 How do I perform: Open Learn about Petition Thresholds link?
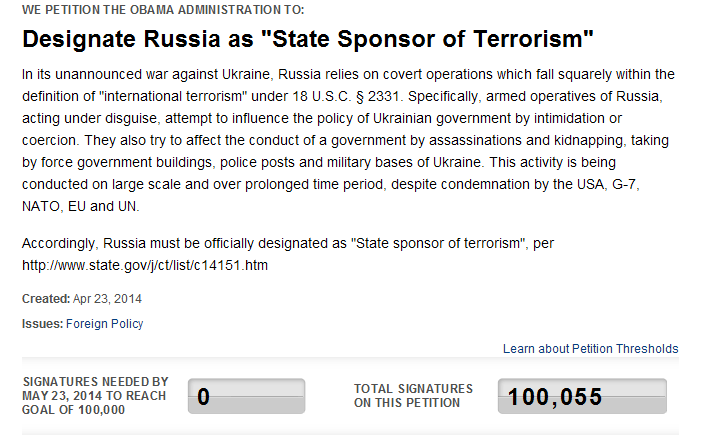click(590, 349)
